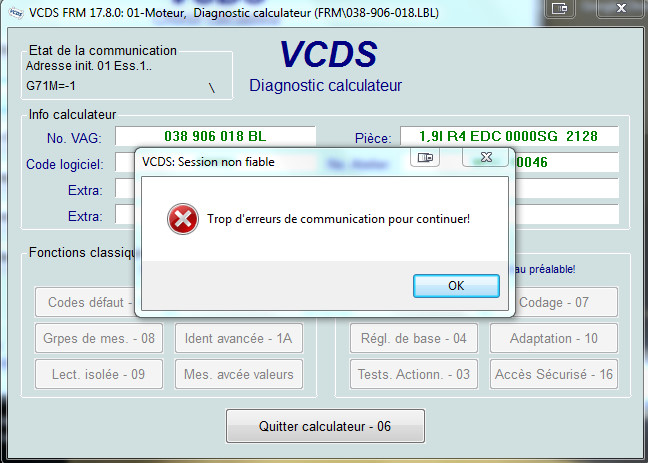This screenshot has height=463, width=648.
Task: Click the error message Trop d'erreurs de communication
Action: (x=338, y=219)
